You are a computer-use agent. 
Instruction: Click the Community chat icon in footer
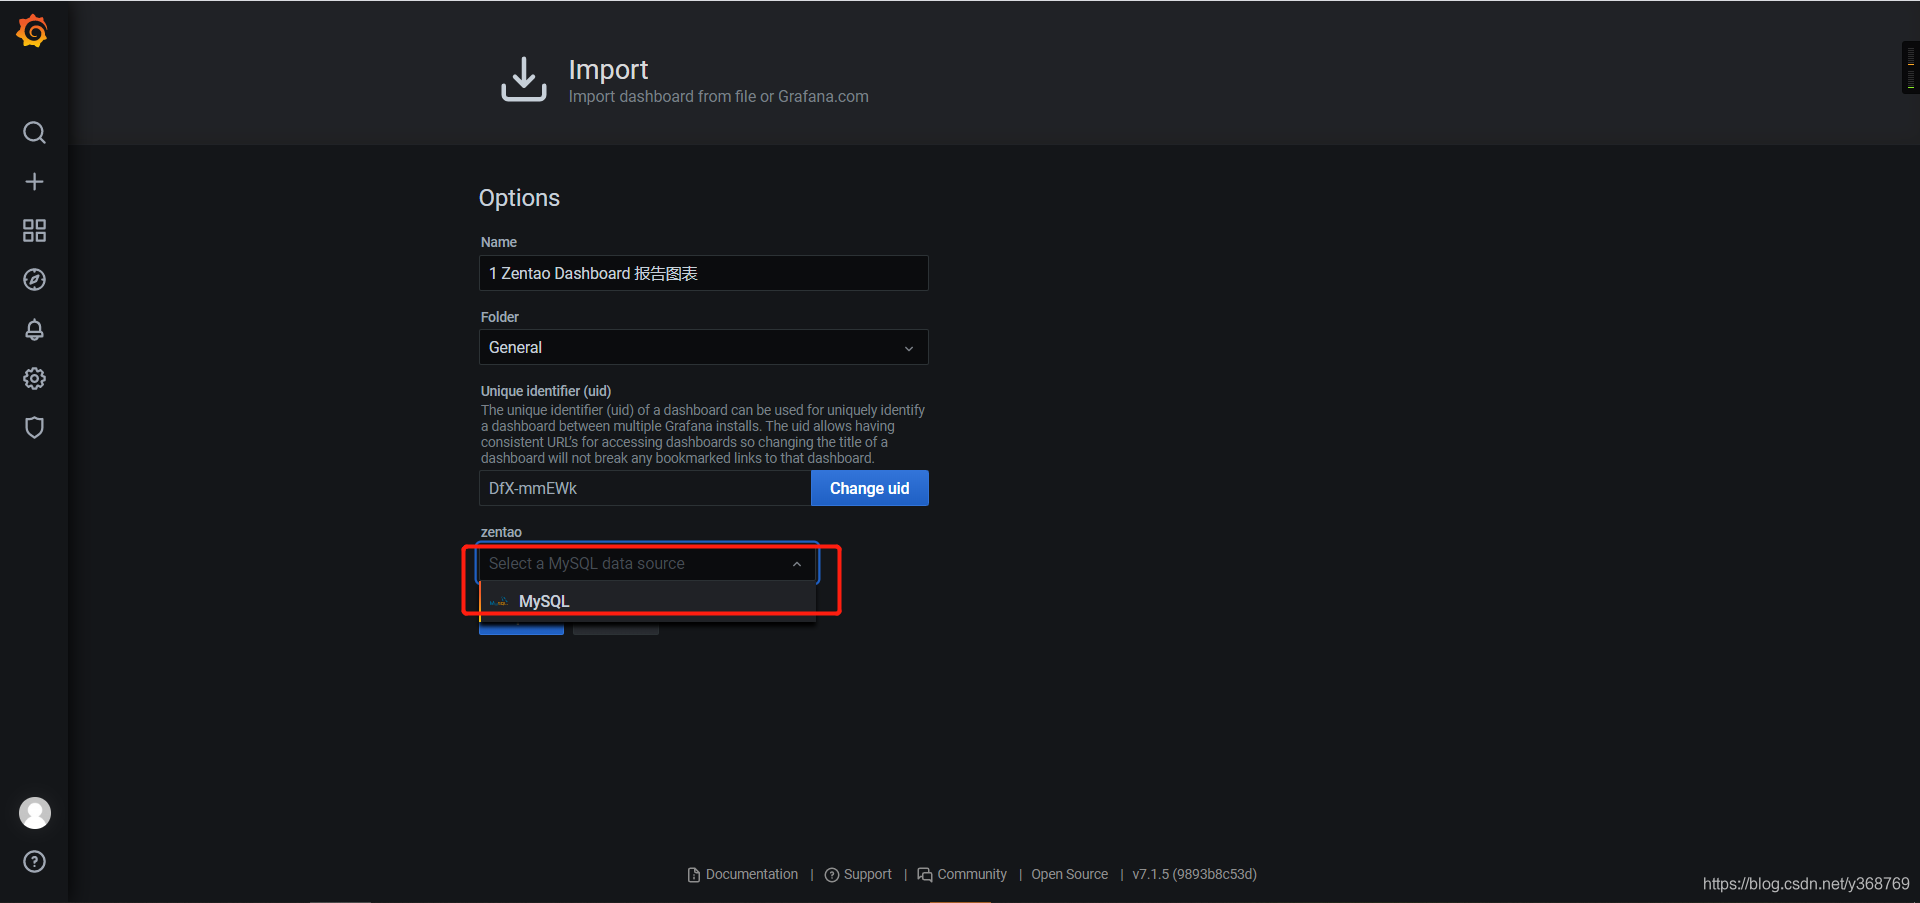pyautogui.click(x=925, y=875)
